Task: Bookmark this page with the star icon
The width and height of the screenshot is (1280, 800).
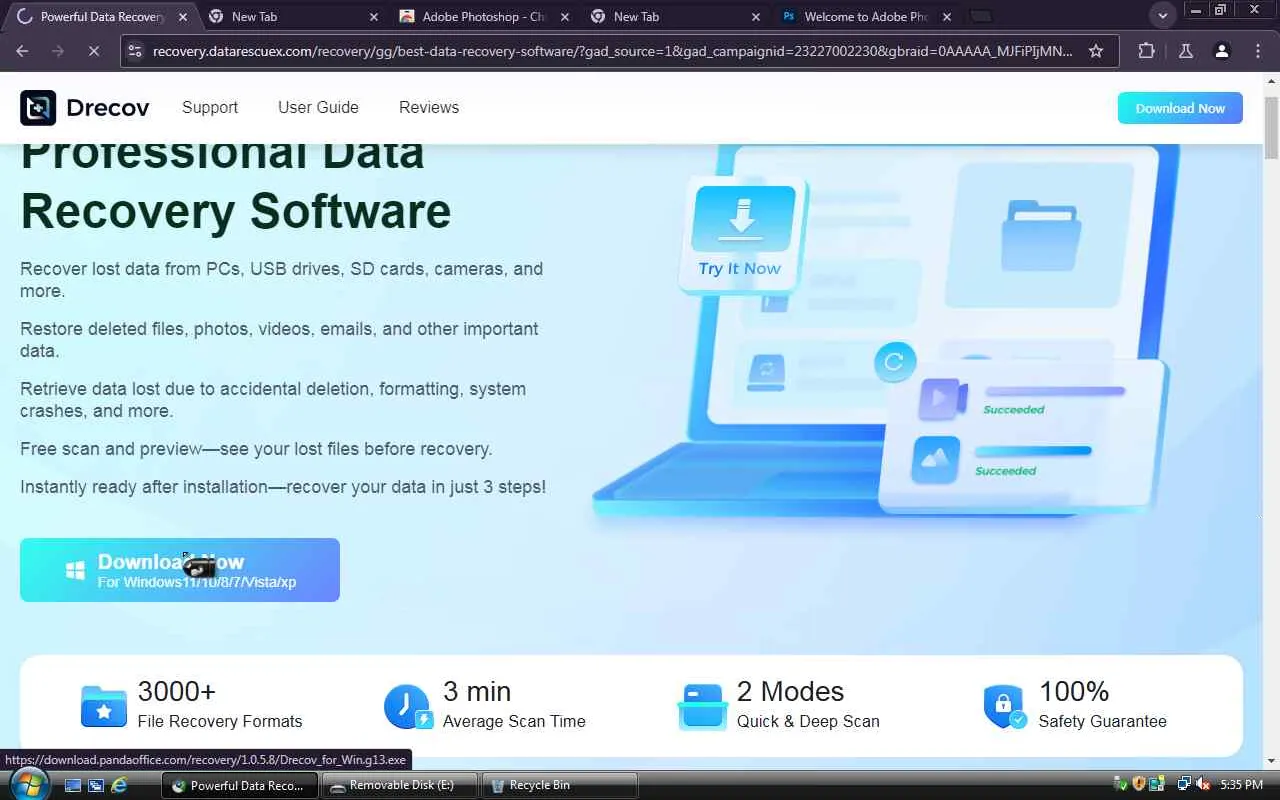Action: click(x=1096, y=51)
